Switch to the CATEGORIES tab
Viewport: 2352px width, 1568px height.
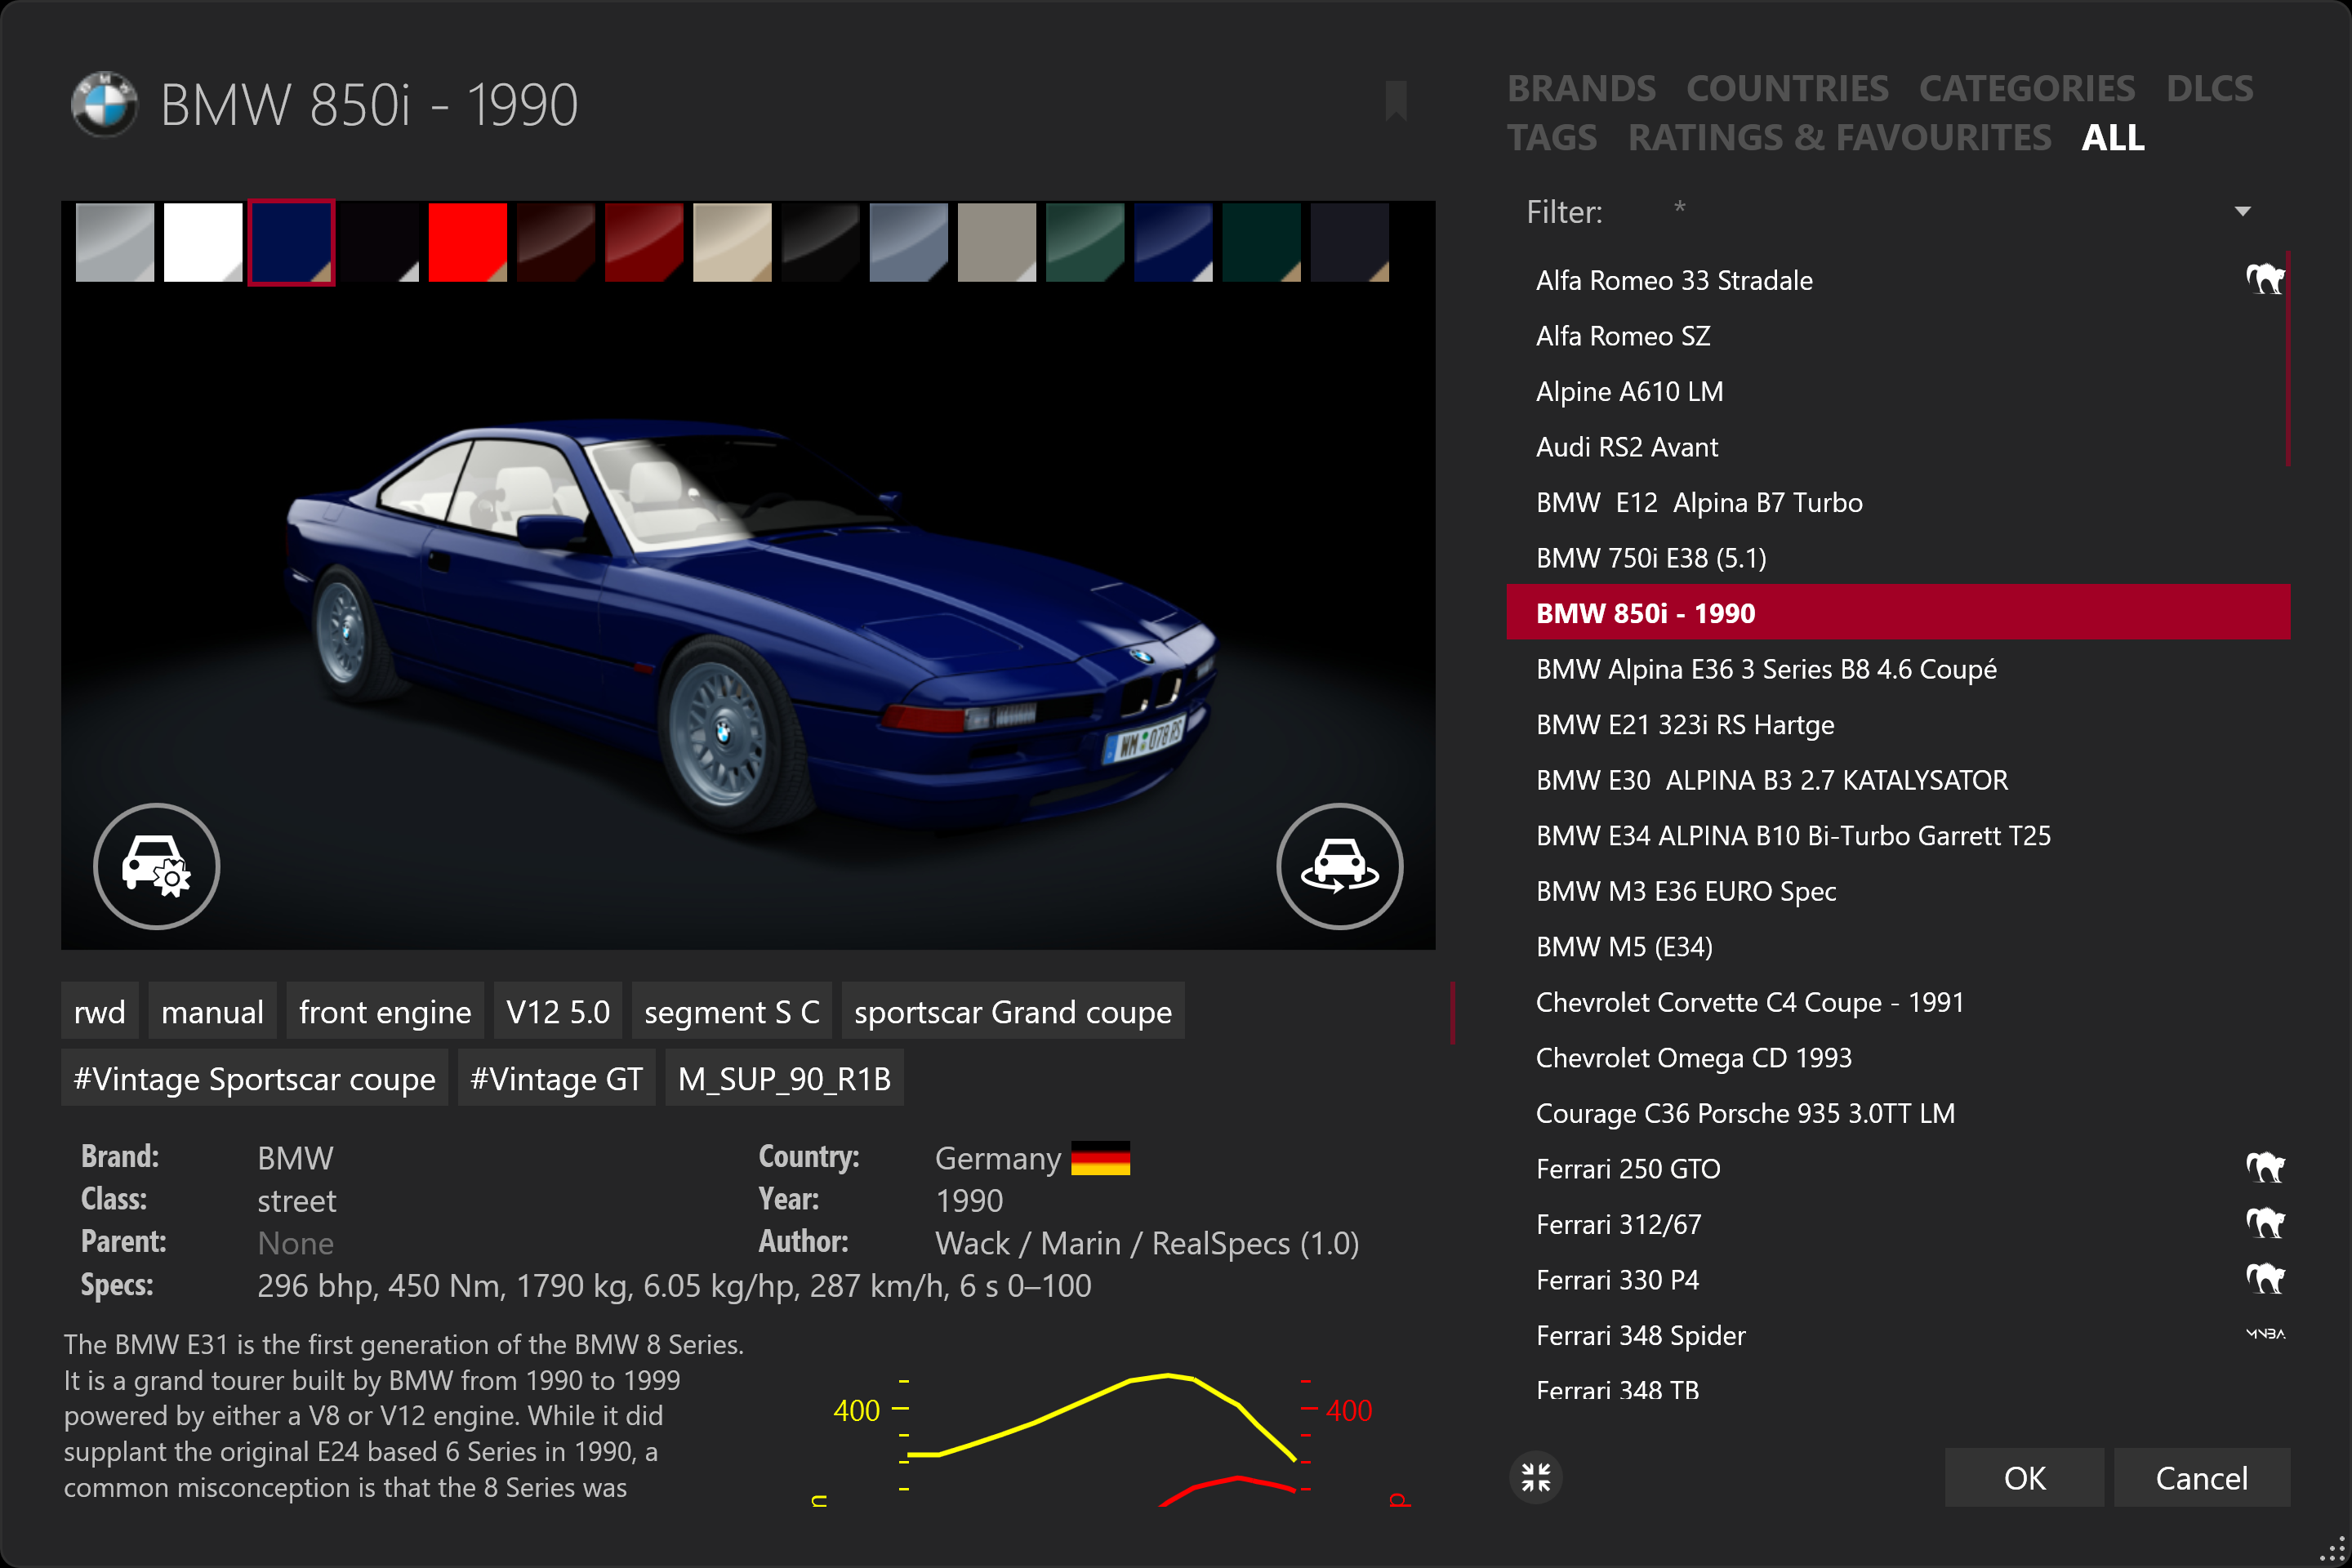coord(2026,88)
